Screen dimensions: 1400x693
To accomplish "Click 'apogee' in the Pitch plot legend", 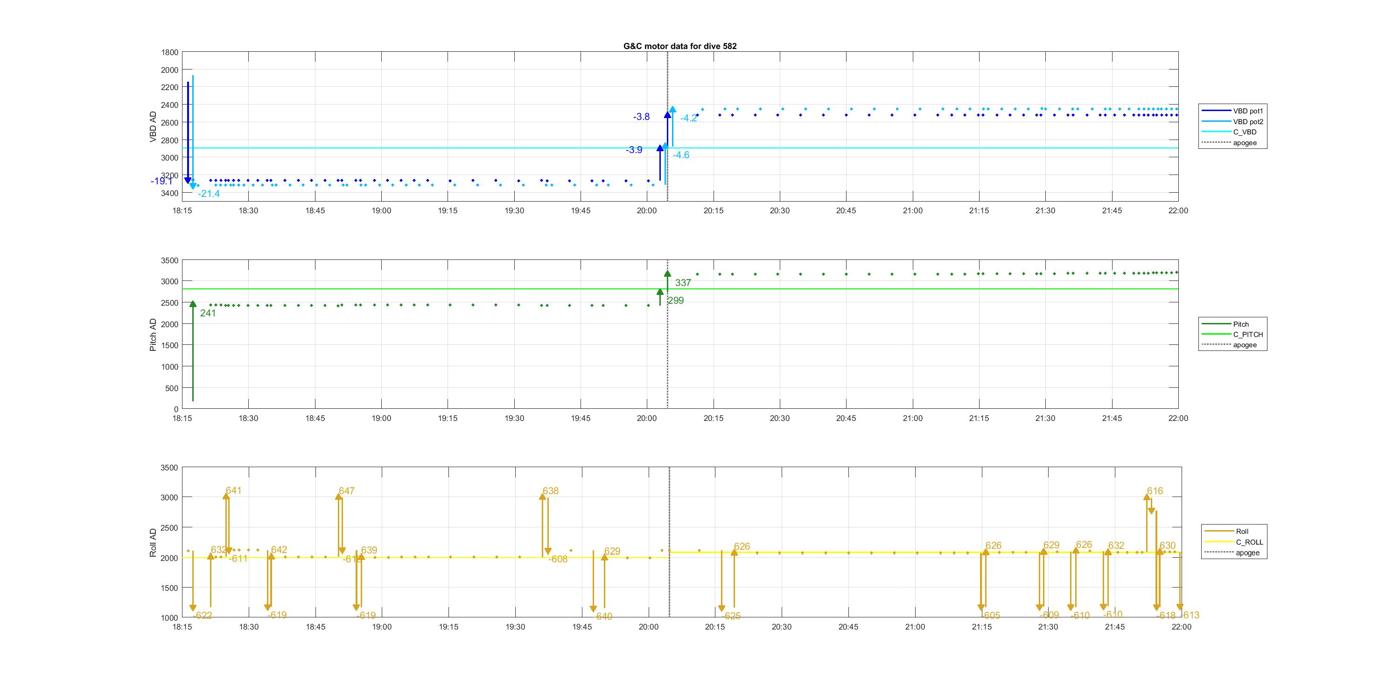I will click(1245, 345).
